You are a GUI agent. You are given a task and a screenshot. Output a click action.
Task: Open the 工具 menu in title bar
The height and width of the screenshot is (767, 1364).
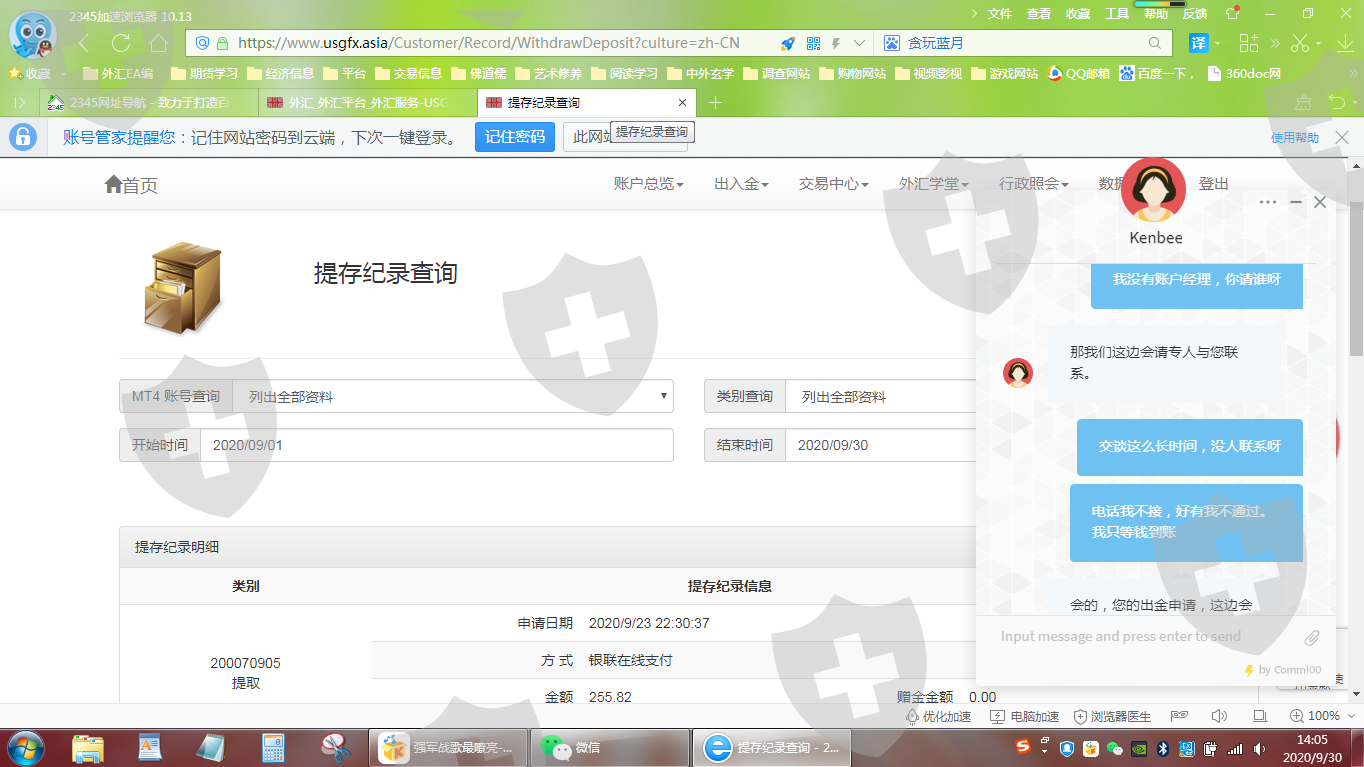pyautogui.click(x=1116, y=14)
